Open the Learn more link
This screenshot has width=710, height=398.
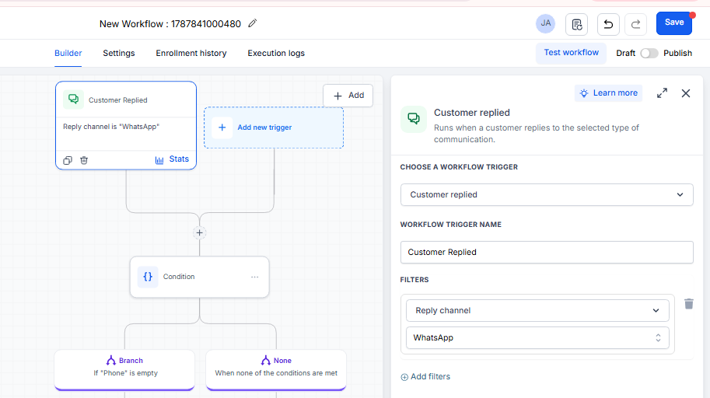tap(609, 93)
